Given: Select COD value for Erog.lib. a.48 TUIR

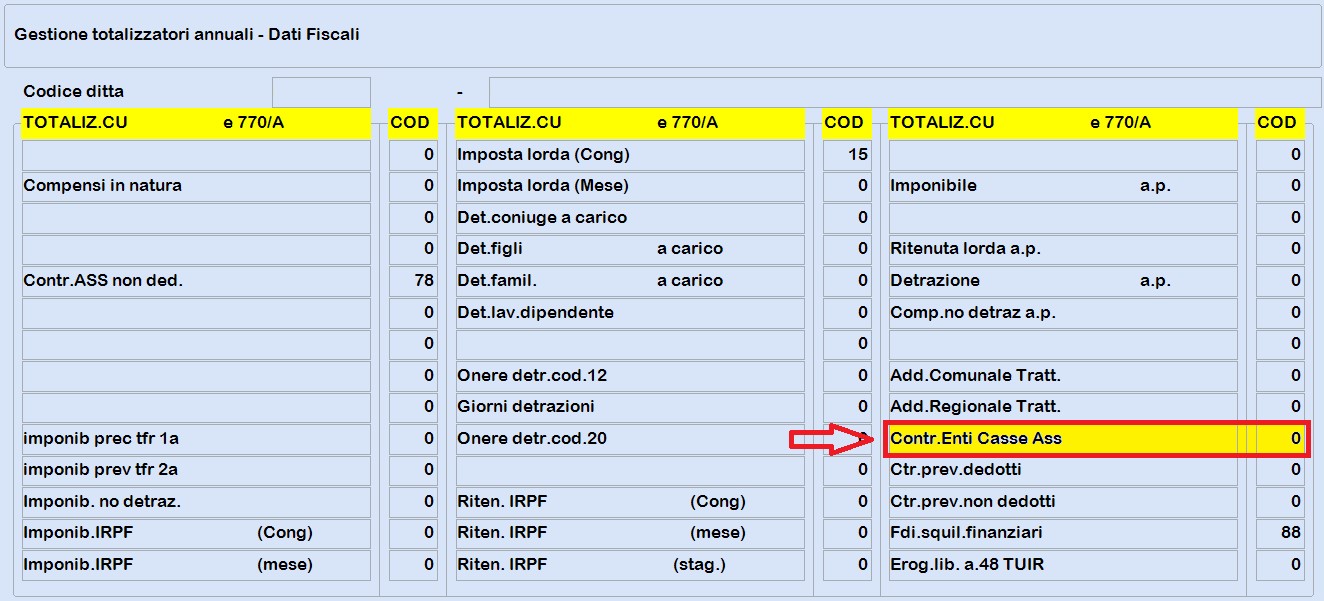Looking at the screenshot, I should (1280, 565).
